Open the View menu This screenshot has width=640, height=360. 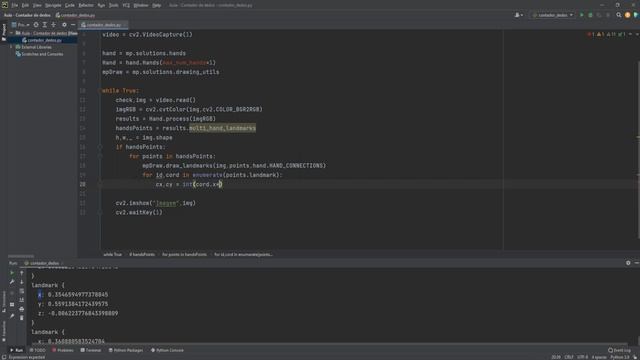(37, 5)
